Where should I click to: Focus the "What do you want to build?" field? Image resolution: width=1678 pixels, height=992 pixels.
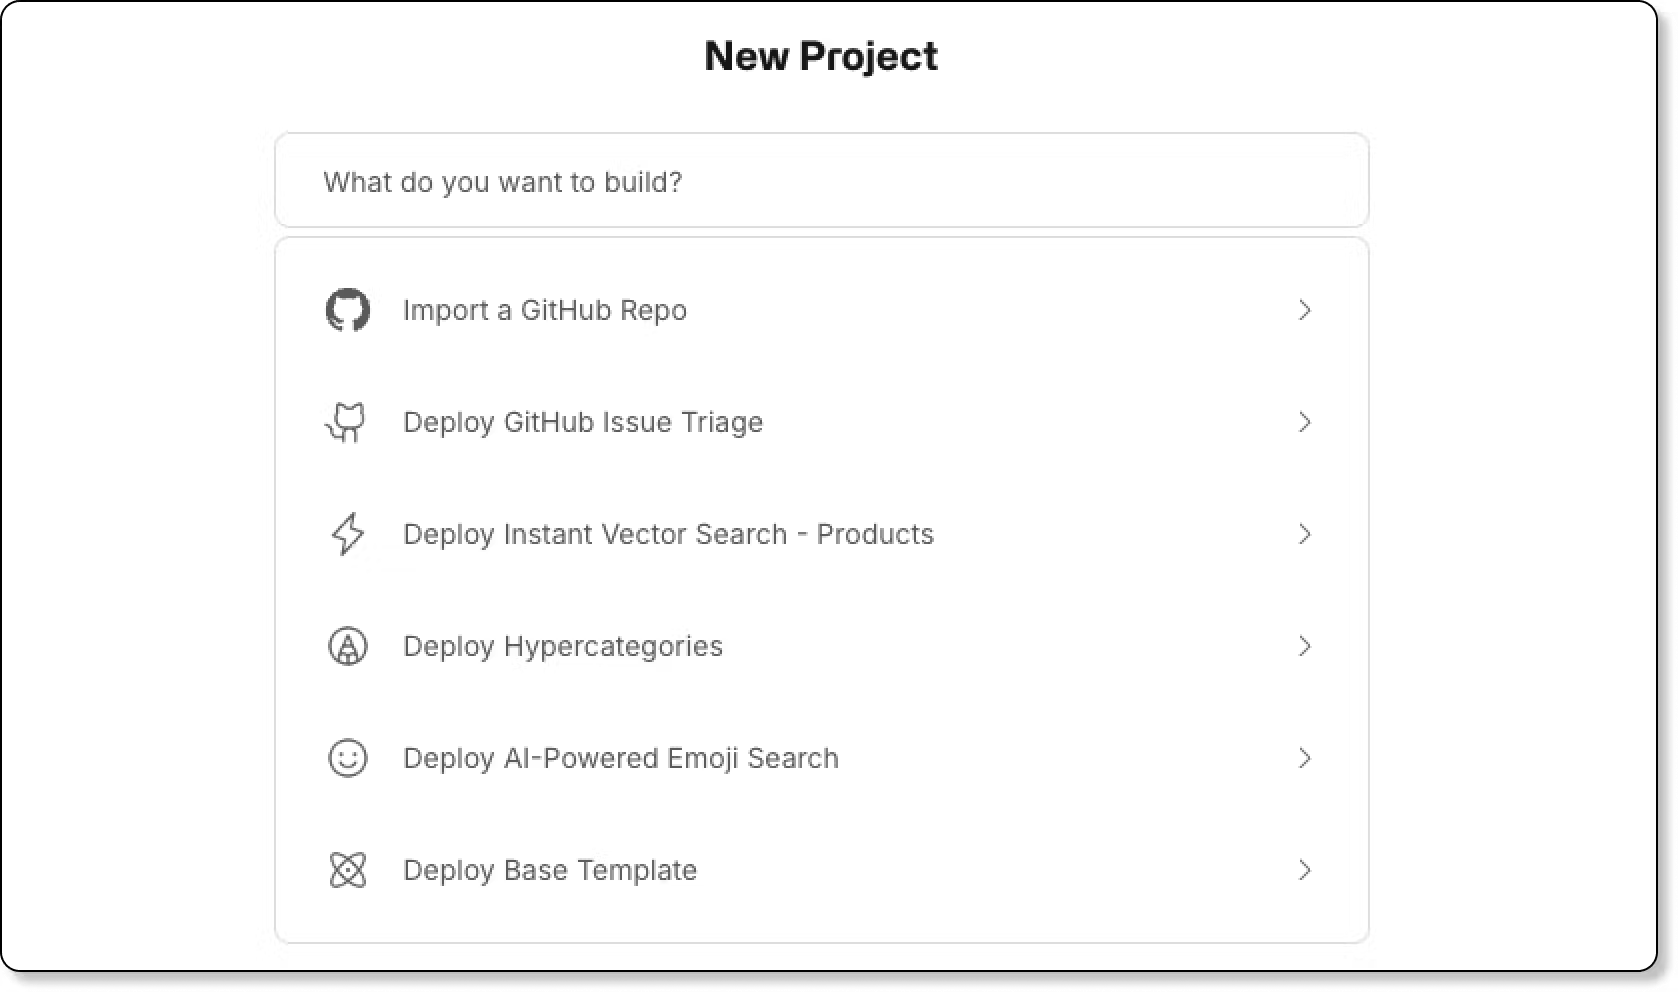click(x=822, y=181)
